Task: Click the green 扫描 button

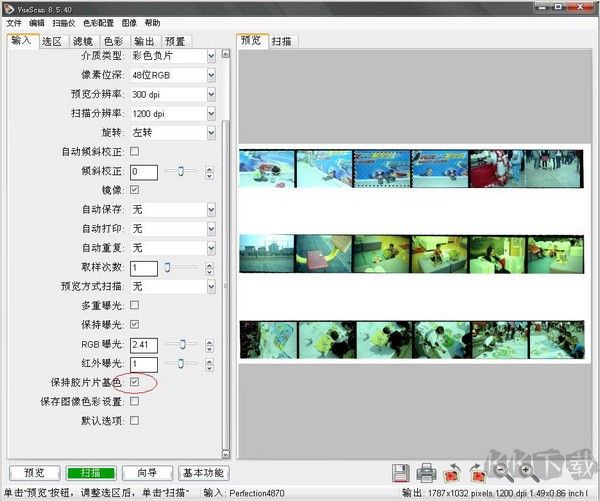Action: (x=91, y=473)
